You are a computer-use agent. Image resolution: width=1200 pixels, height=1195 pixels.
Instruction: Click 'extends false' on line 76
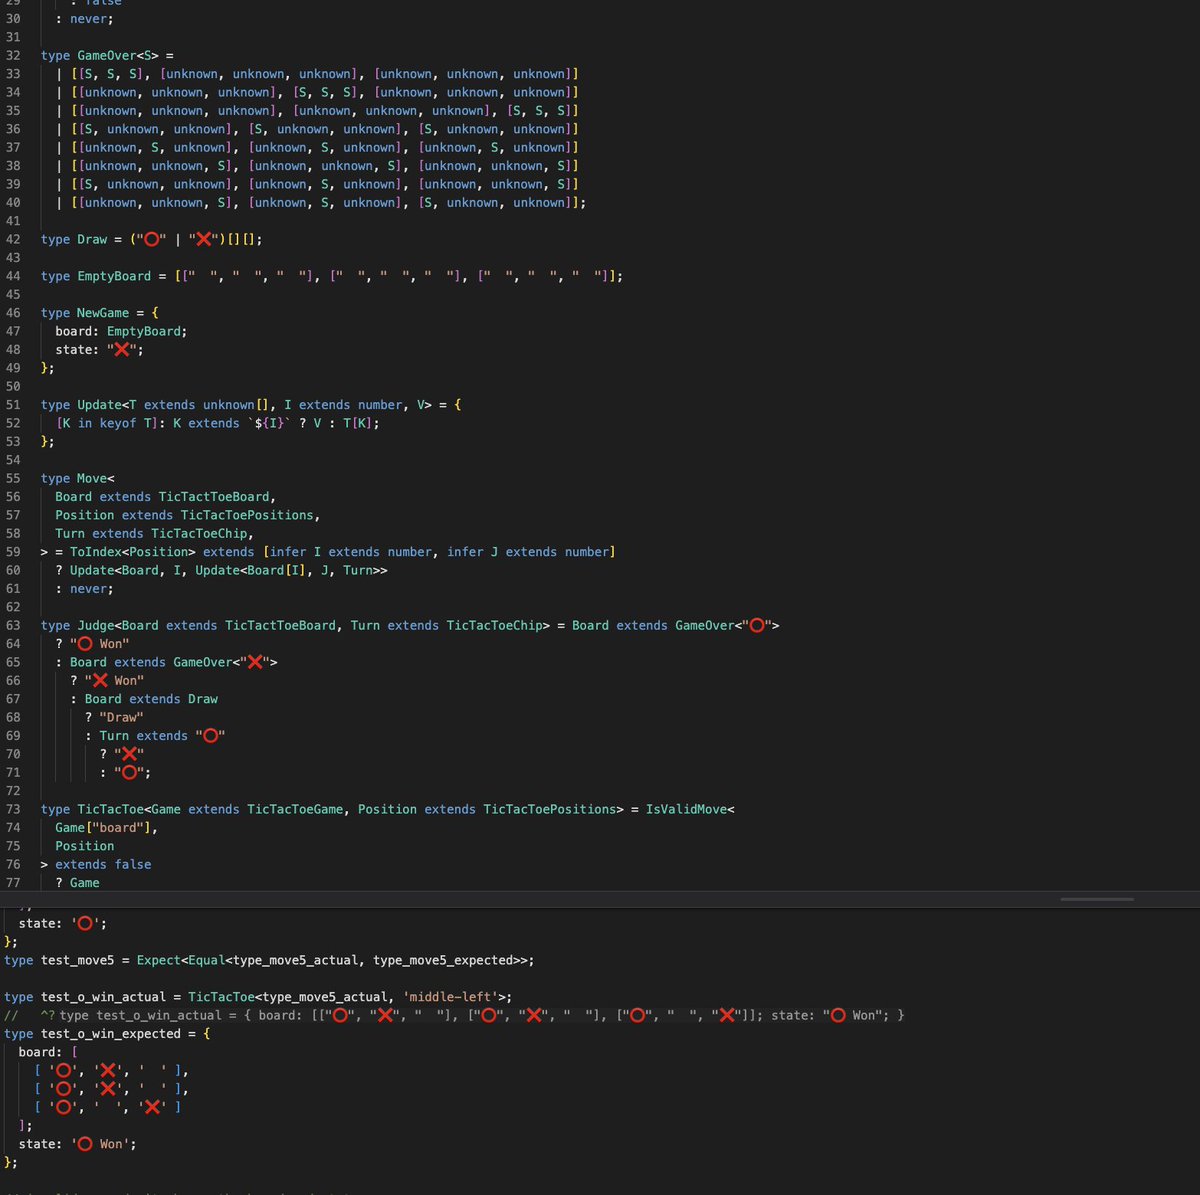104,864
